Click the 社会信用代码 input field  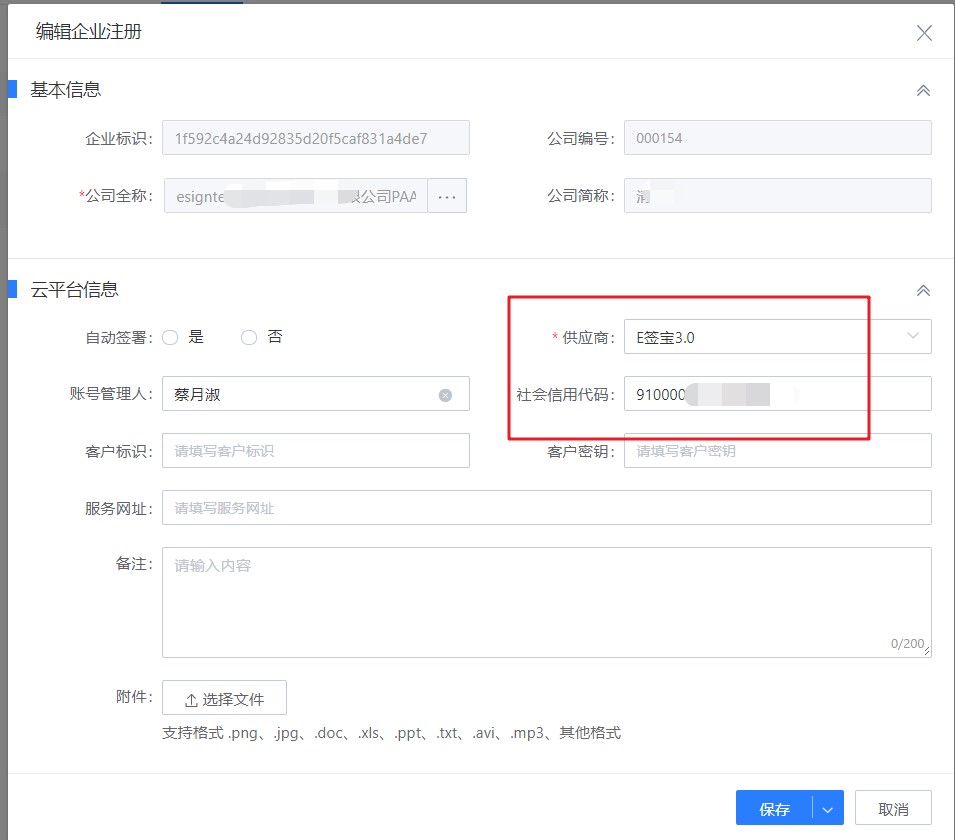point(780,393)
